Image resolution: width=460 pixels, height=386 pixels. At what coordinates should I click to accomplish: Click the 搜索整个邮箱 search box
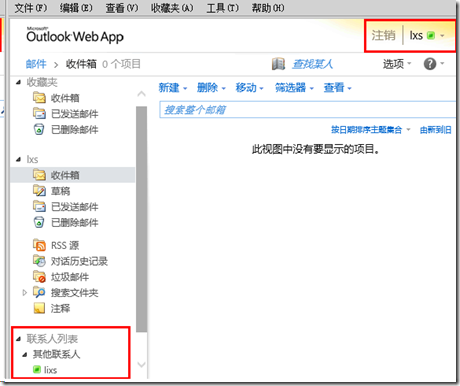click(307, 110)
